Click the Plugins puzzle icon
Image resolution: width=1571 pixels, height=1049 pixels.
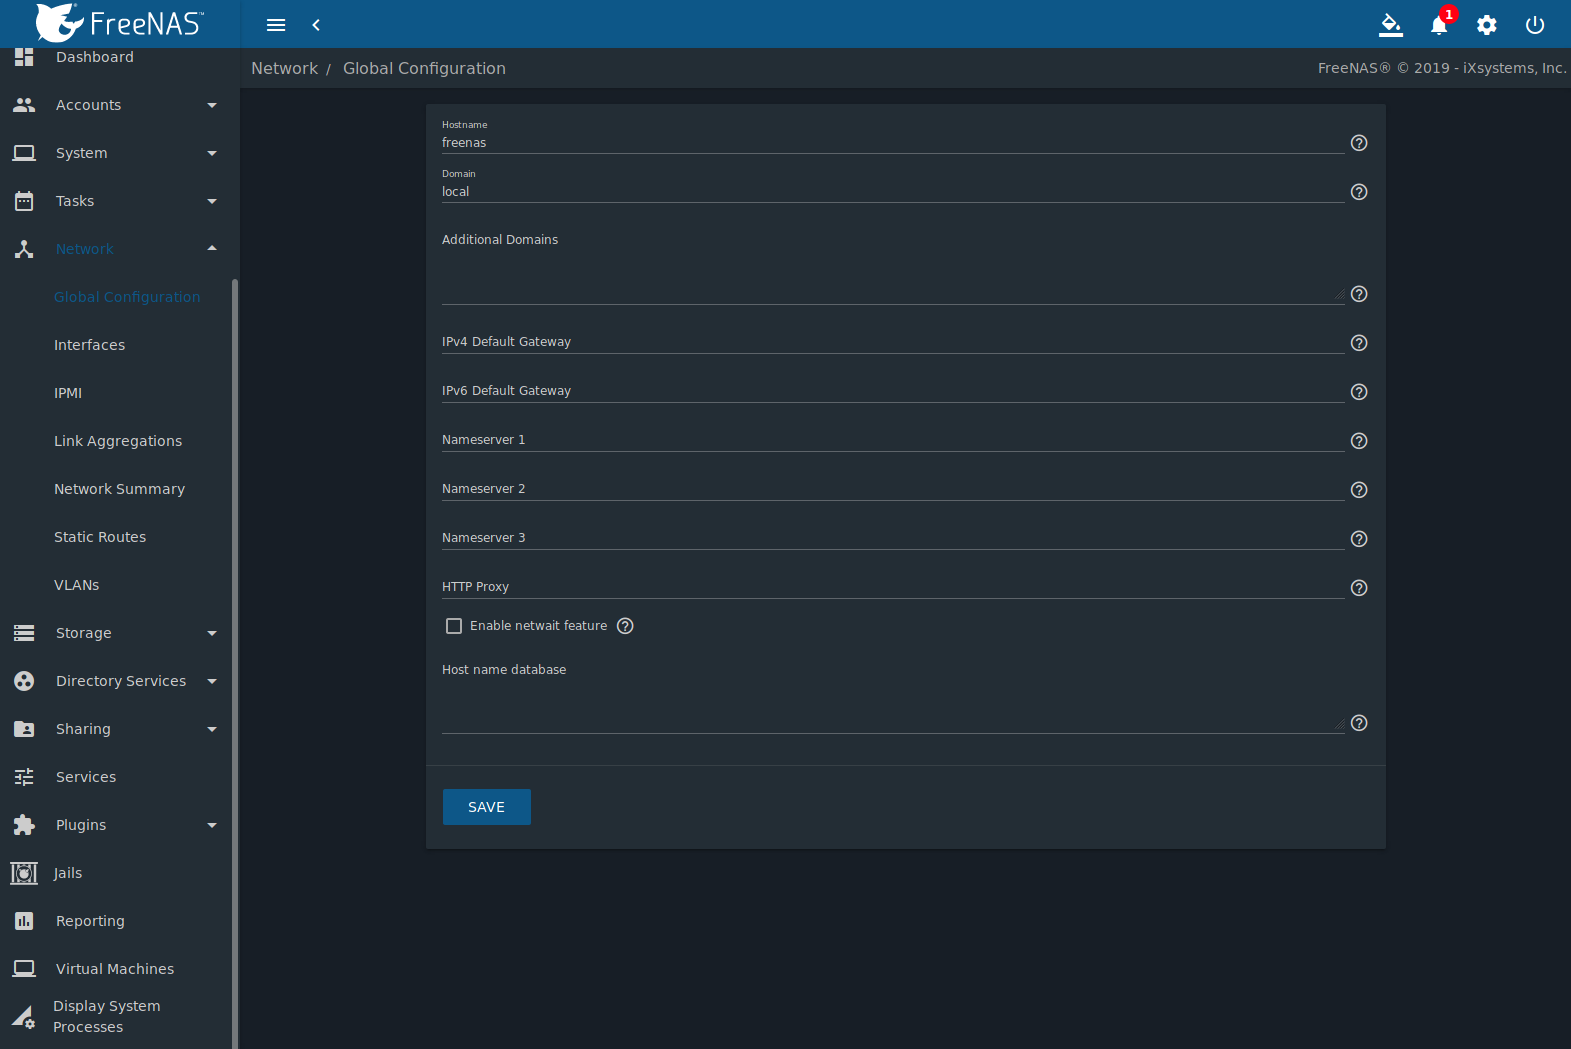pos(24,825)
